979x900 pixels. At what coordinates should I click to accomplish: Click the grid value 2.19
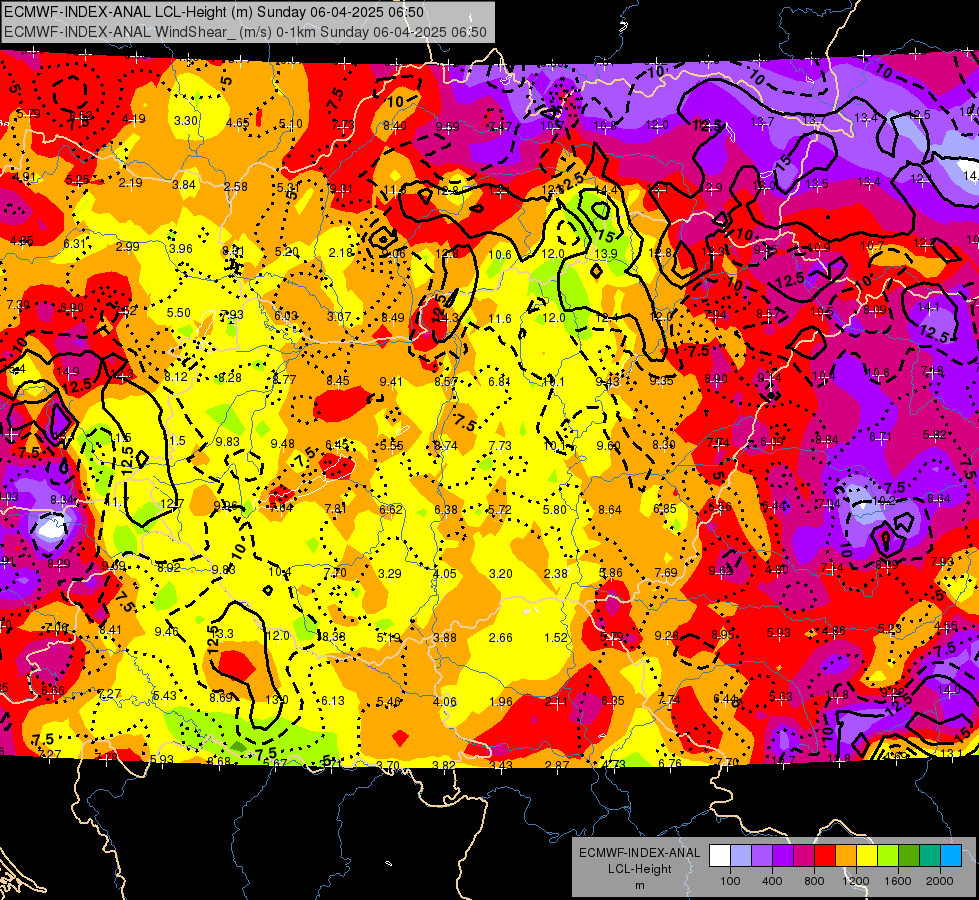130,182
